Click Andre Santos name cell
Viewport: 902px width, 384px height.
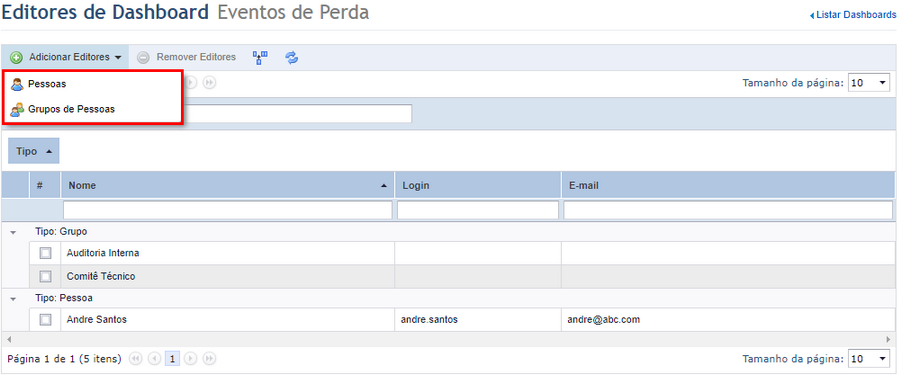point(228,320)
